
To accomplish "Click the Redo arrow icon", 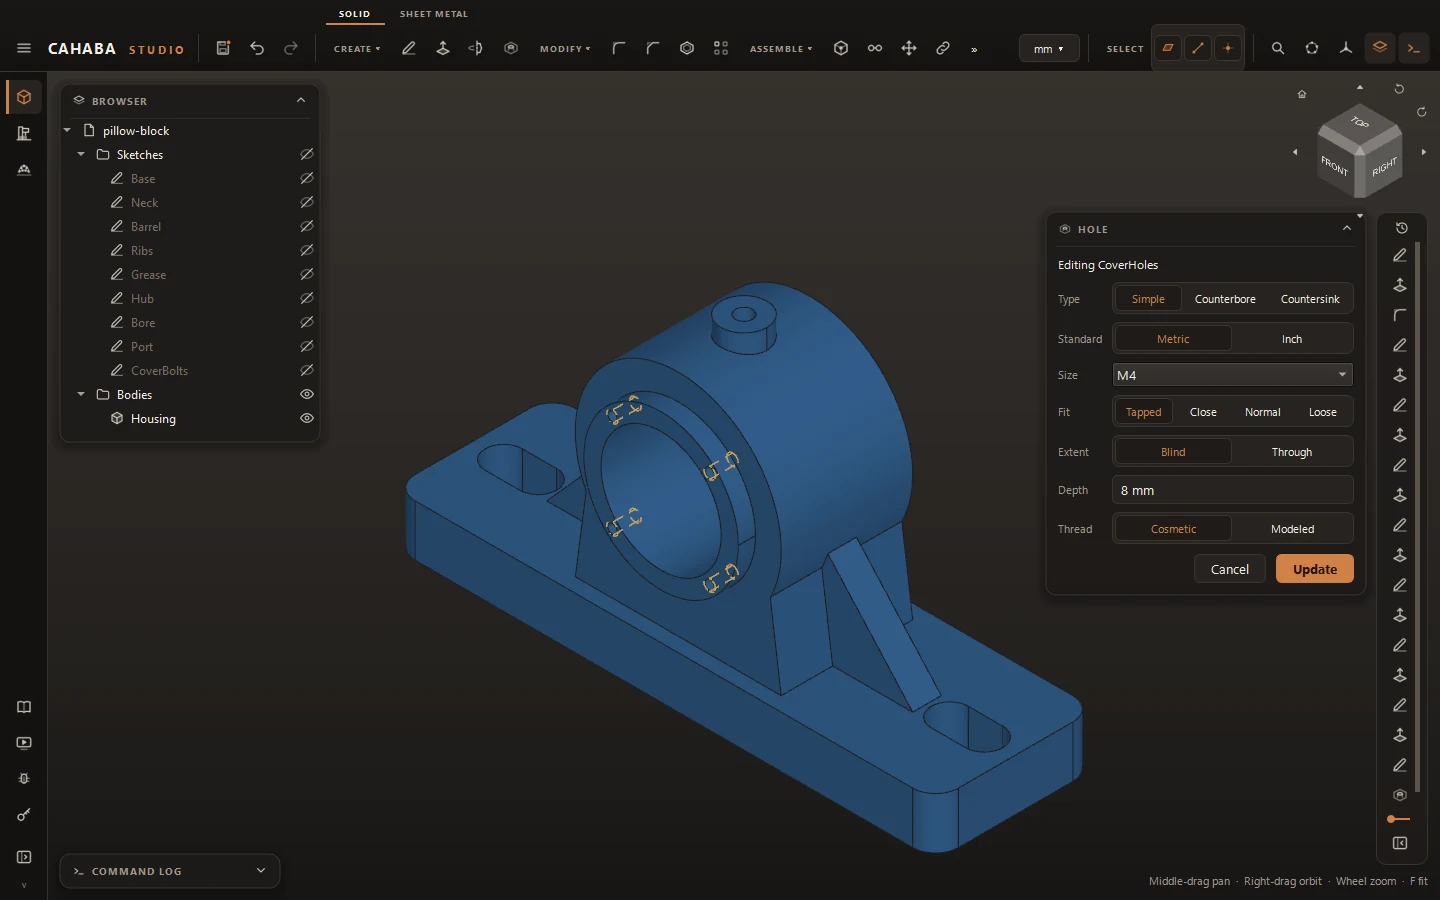I will click(291, 48).
